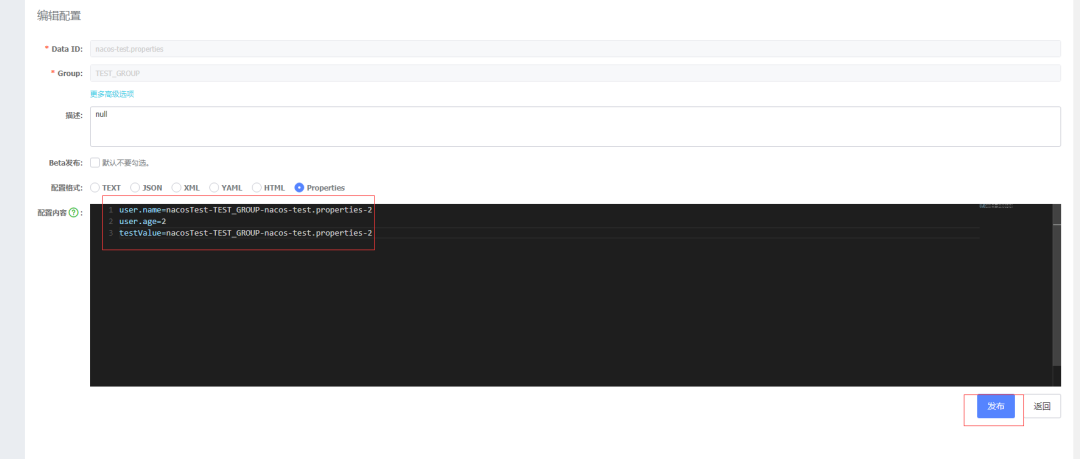Select the TEXT format radio button
The image size is (1080, 459).
pyautogui.click(x=95, y=187)
